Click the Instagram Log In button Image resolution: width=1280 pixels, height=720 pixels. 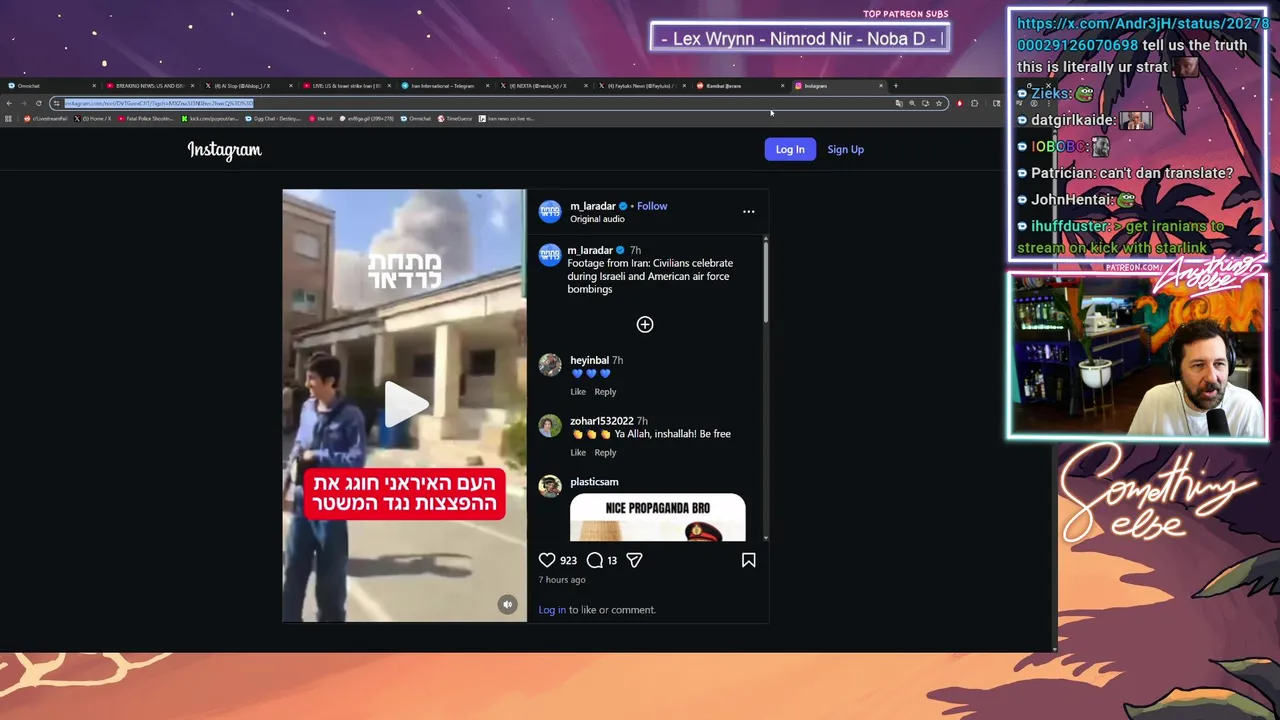click(790, 149)
